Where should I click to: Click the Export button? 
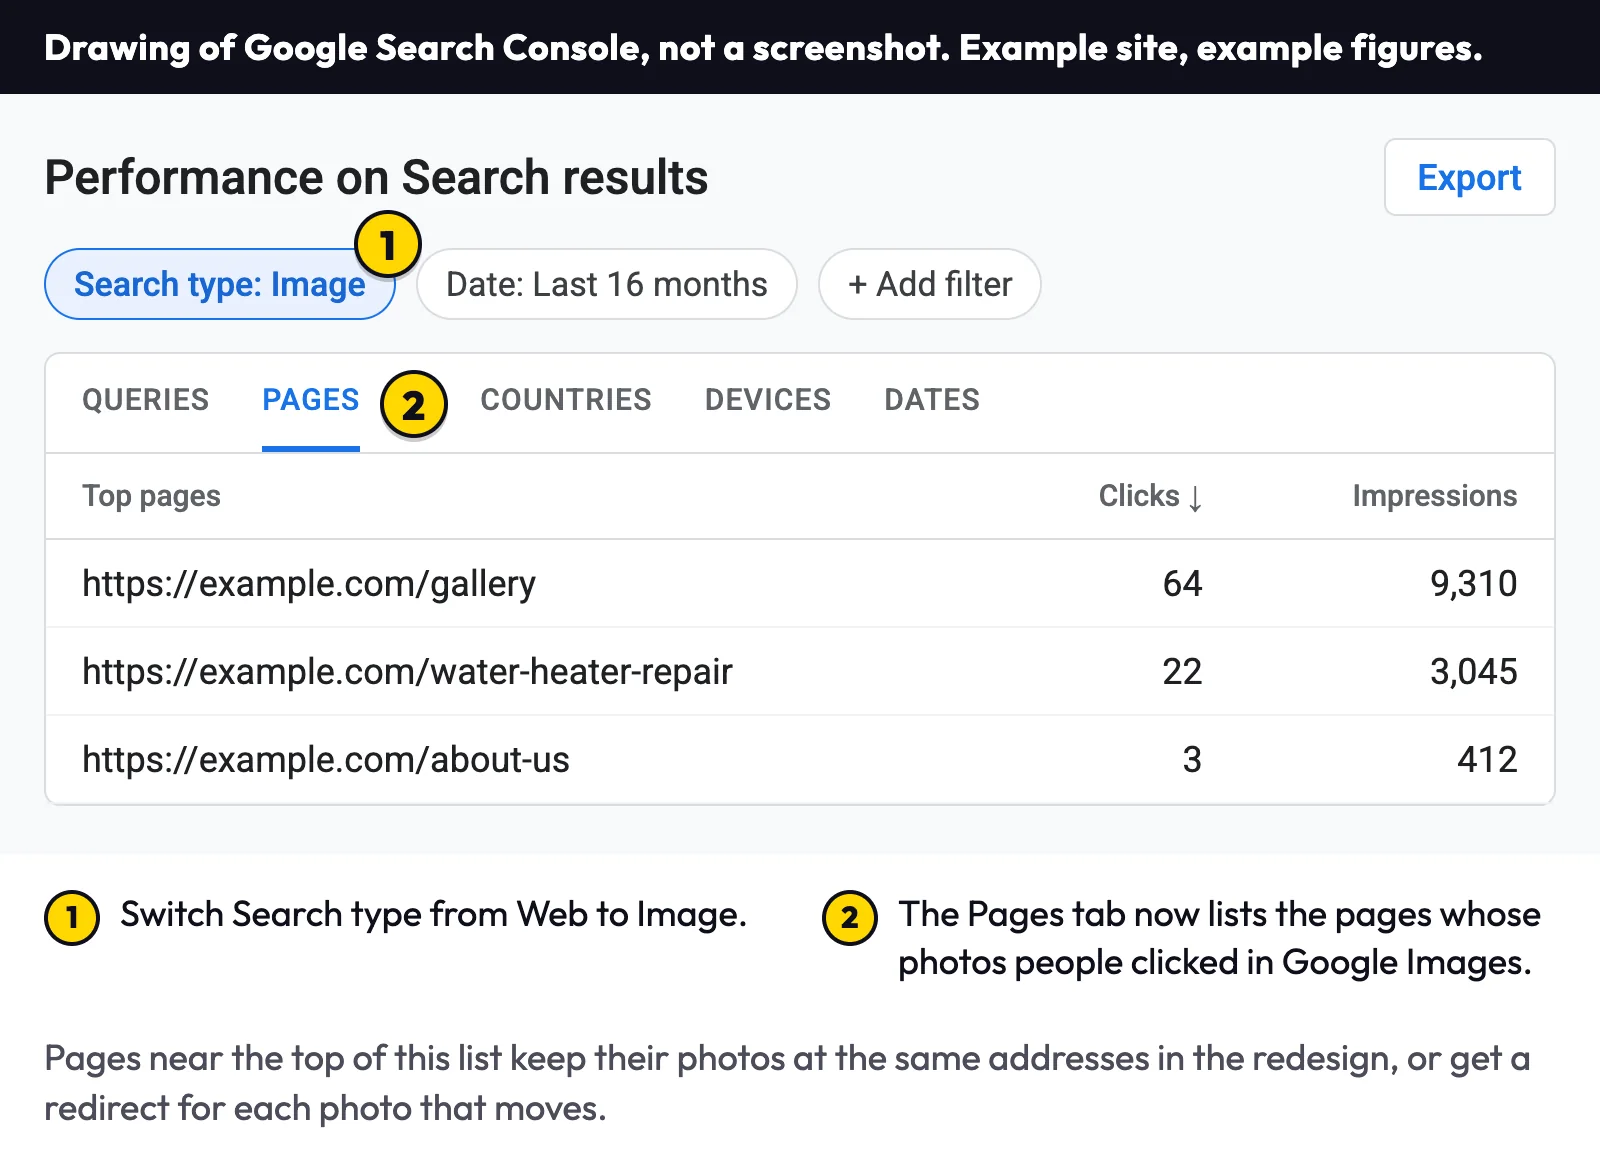(x=1469, y=177)
